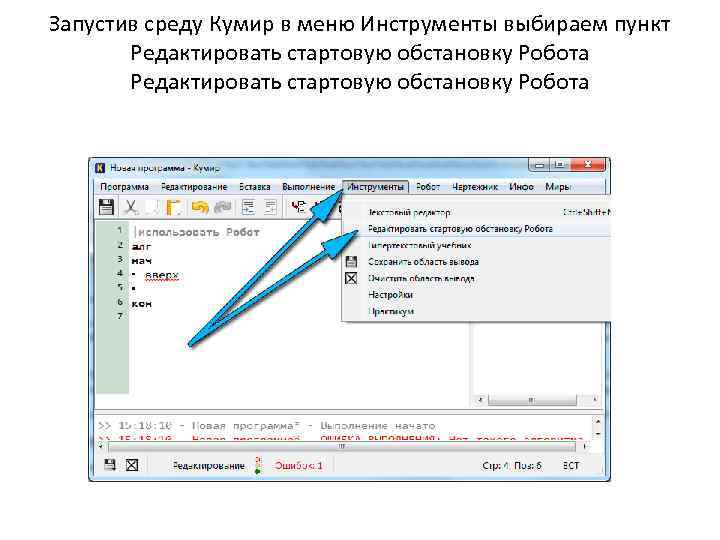Image resolution: width=720 pixels, height=540 pixels.
Task: Click the yellow Undo arrow icon
Action: click(x=200, y=208)
